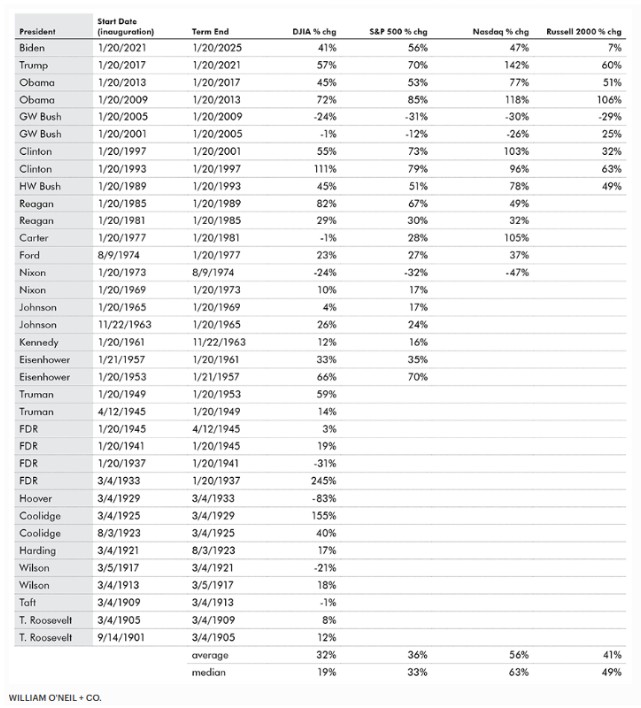Click the Kennedy president cell
This screenshot has height=708, width=641.
[x=39, y=342]
